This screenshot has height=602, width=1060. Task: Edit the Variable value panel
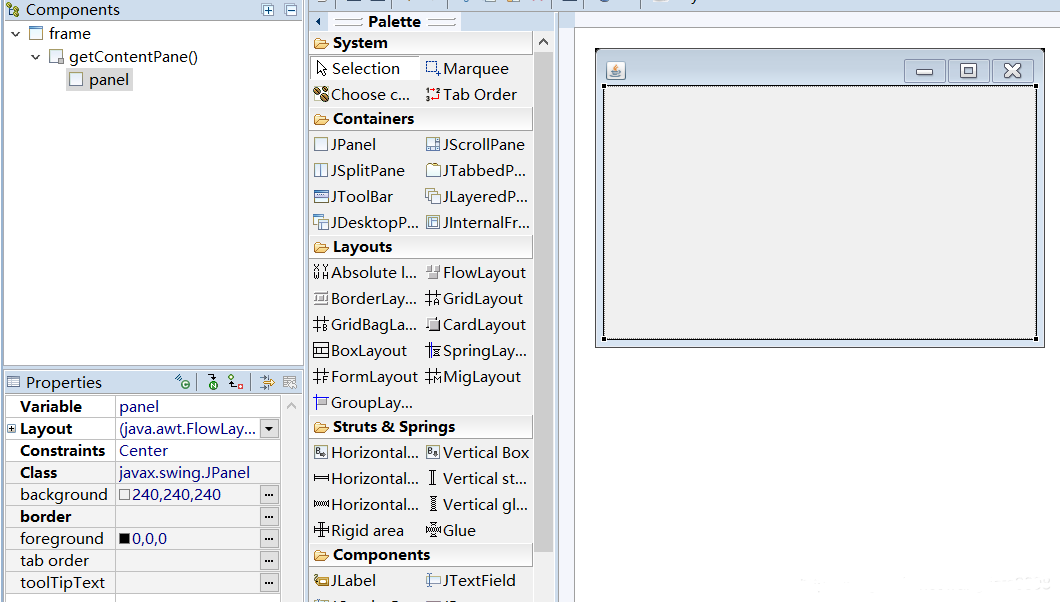click(197, 407)
